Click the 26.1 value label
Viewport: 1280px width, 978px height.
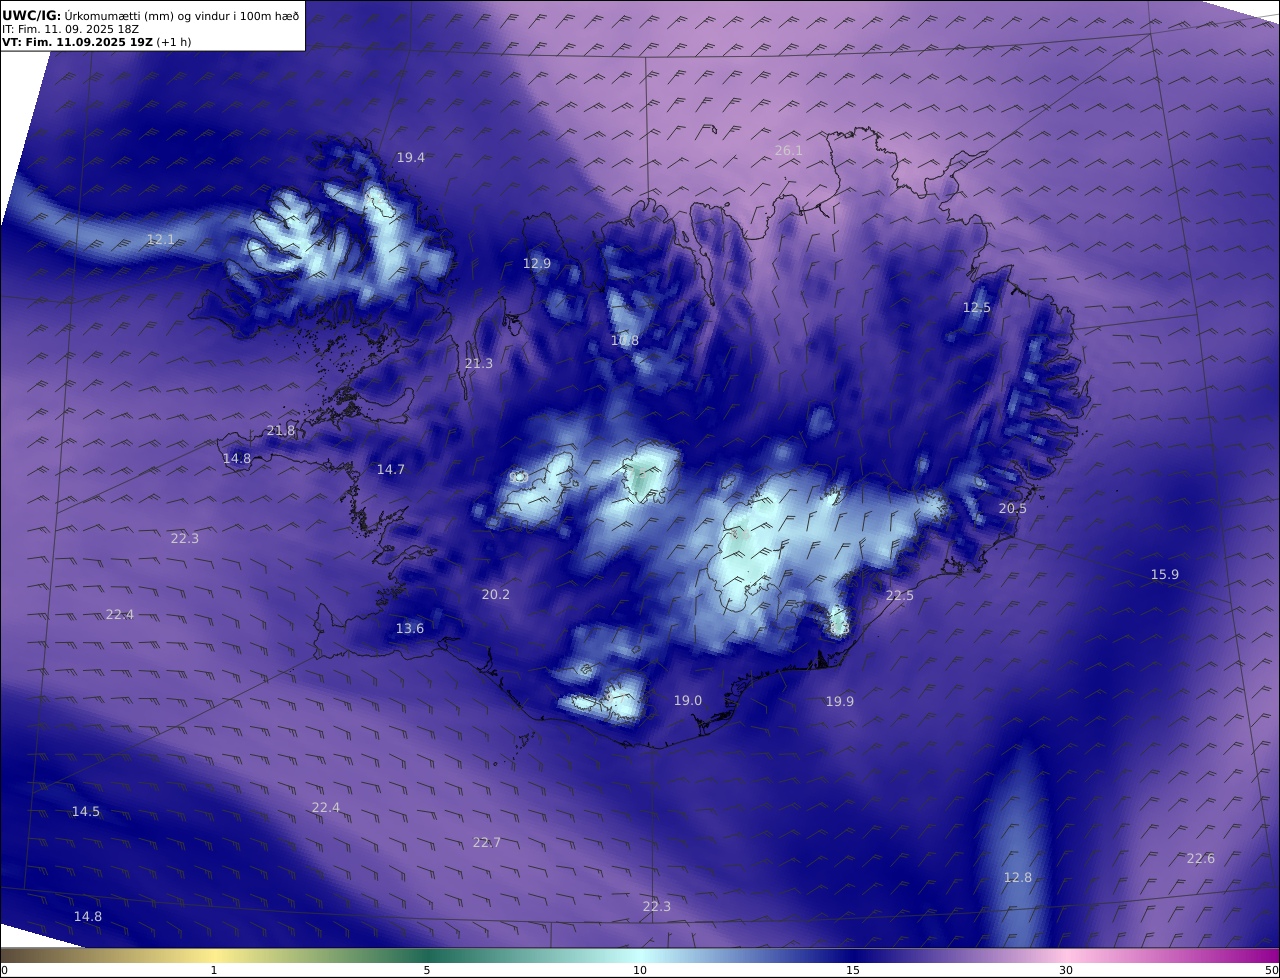(x=789, y=150)
